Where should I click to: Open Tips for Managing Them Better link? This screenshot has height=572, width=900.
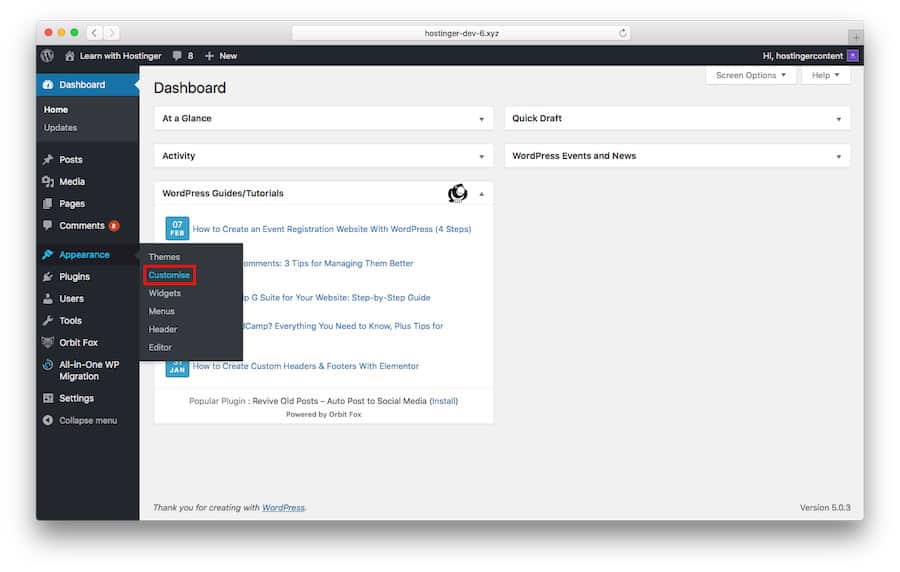[327, 263]
